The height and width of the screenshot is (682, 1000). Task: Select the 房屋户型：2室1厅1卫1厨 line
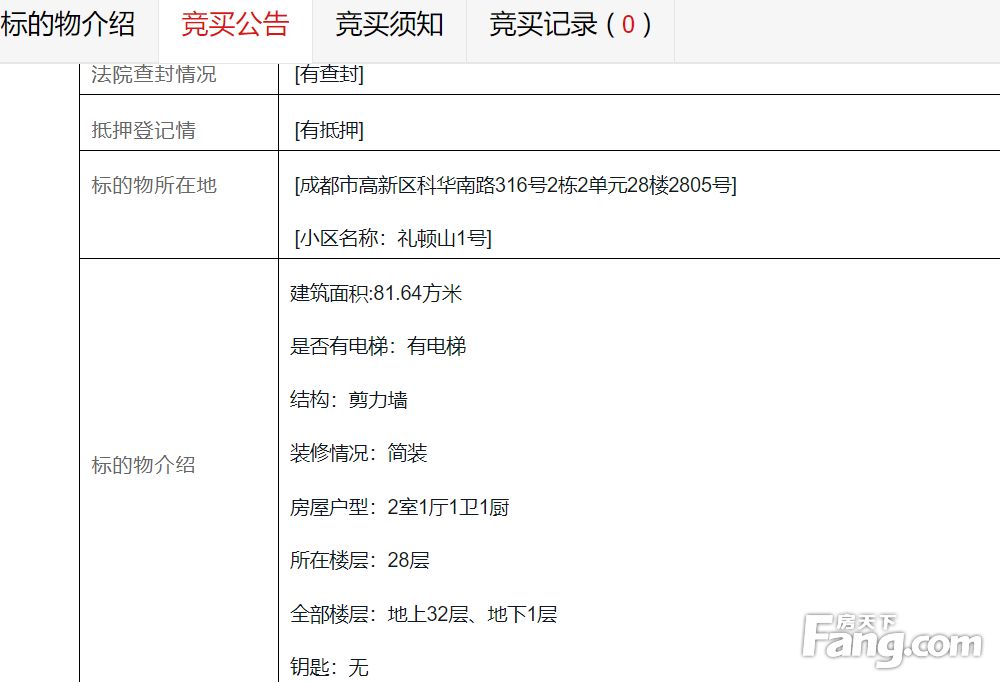tap(400, 507)
